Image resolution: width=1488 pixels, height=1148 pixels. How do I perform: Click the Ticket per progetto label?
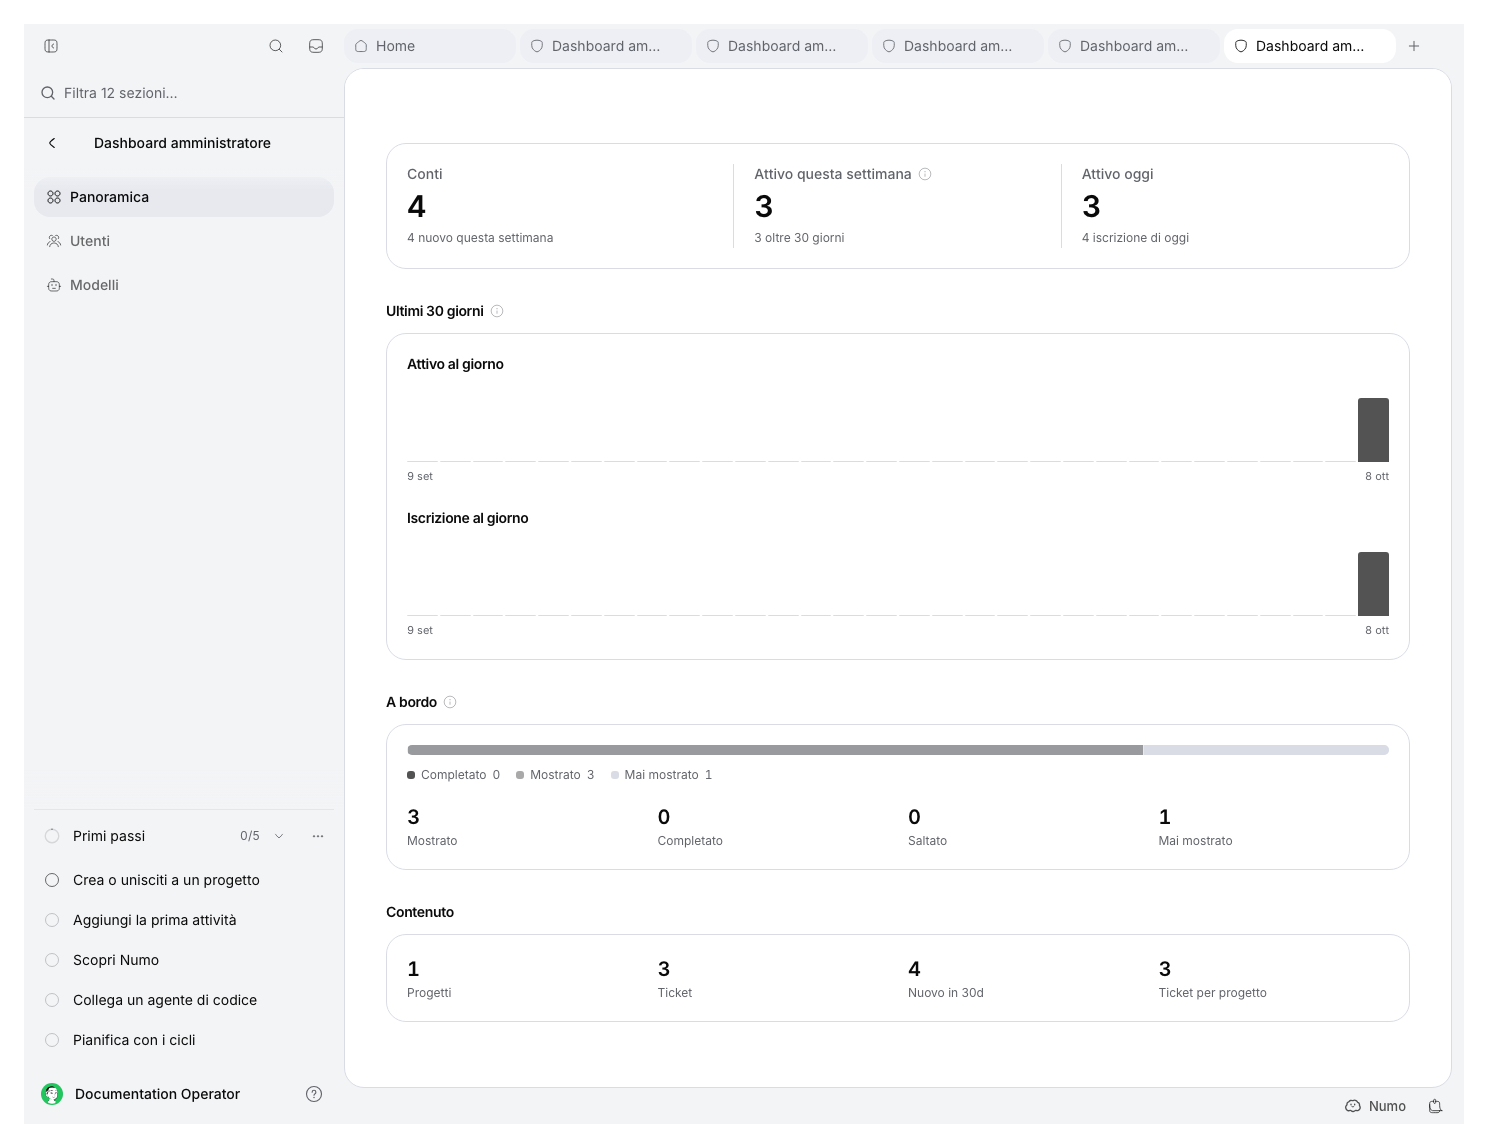[1212, 993]
